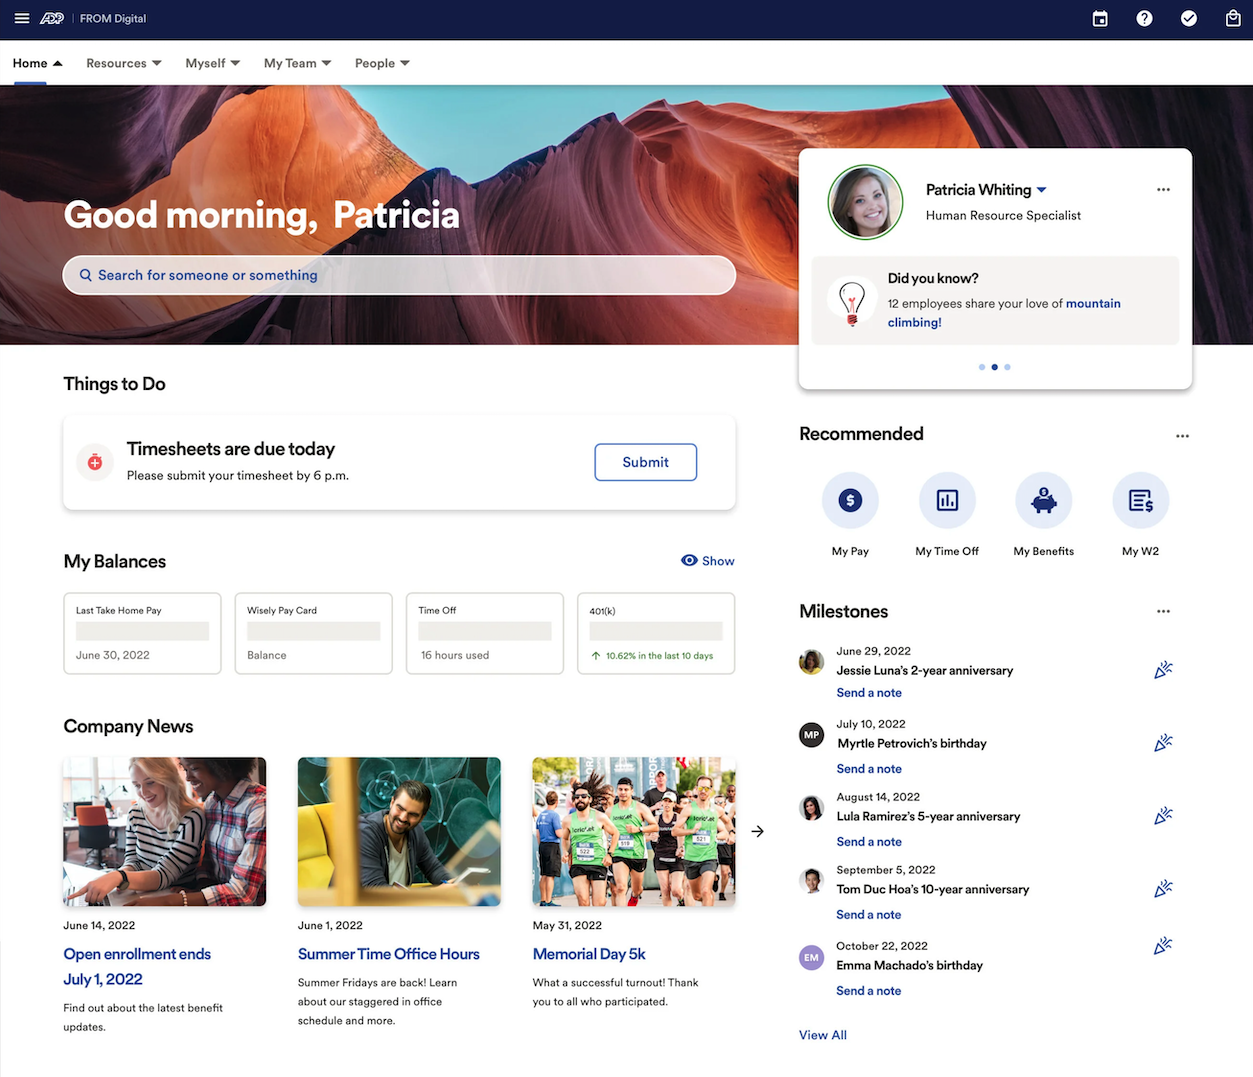Expand the Patricia Whiting profile dropdown arrow

pos(1041,190)
